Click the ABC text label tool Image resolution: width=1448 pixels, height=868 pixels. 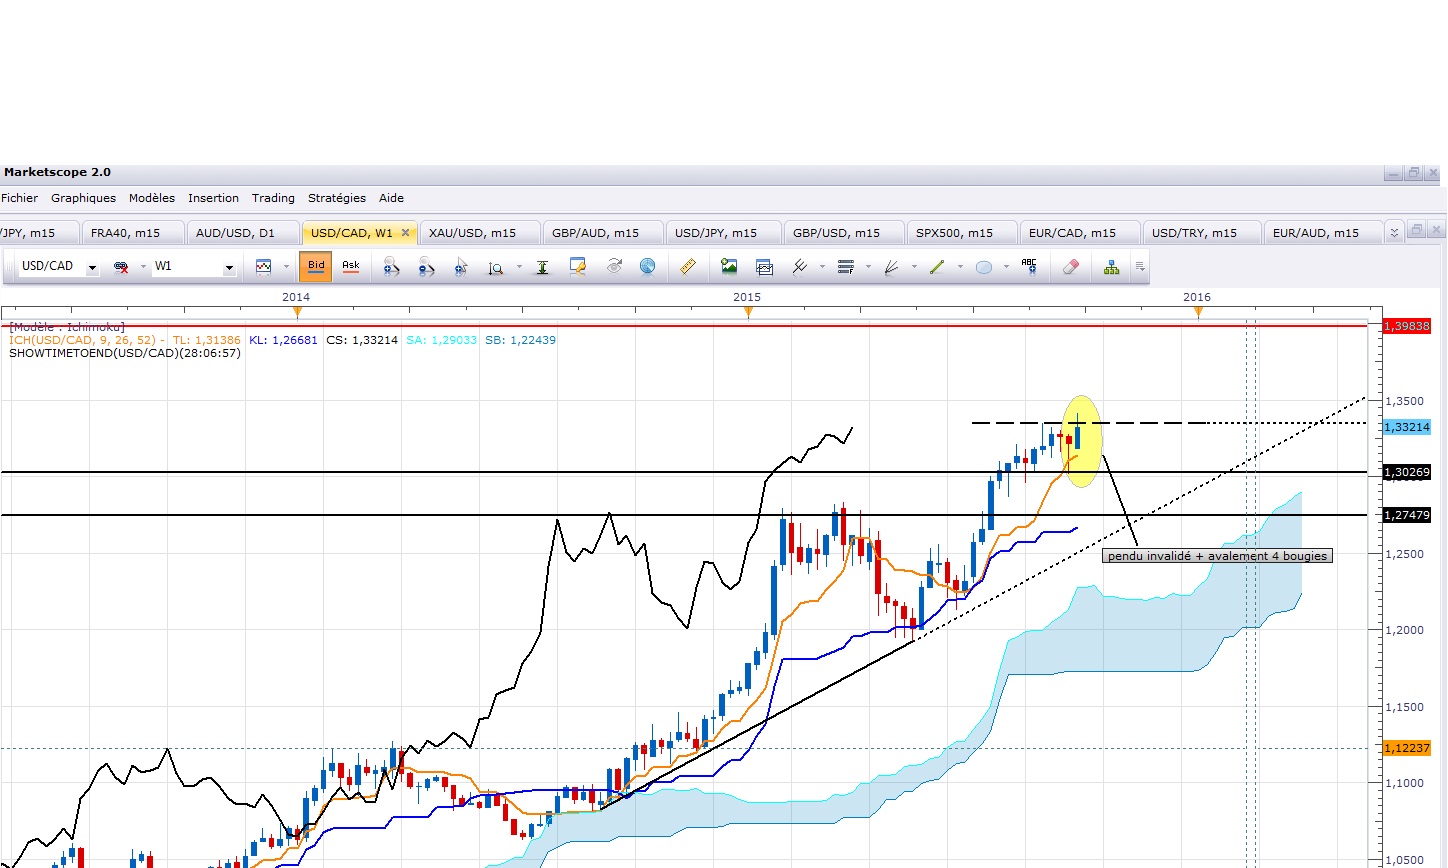[x=1029, y=267]
